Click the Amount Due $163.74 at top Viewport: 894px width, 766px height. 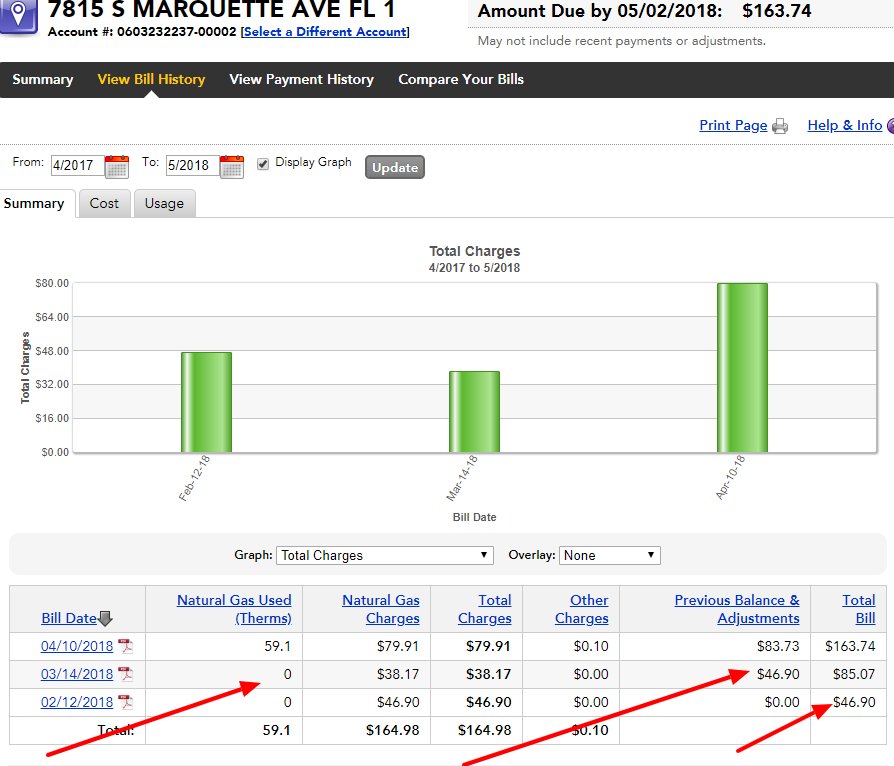coord(777,11)
